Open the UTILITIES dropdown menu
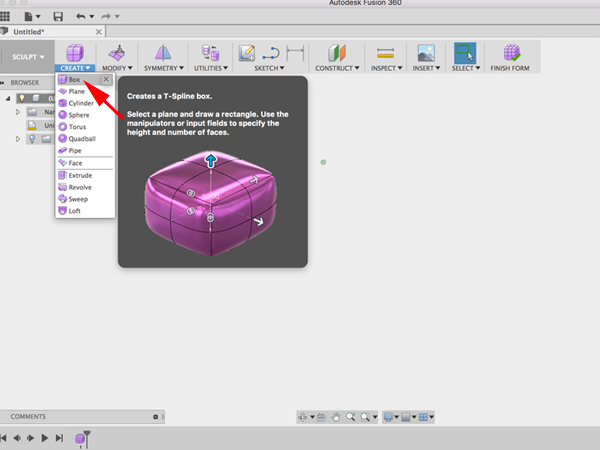 coord(211,68)
